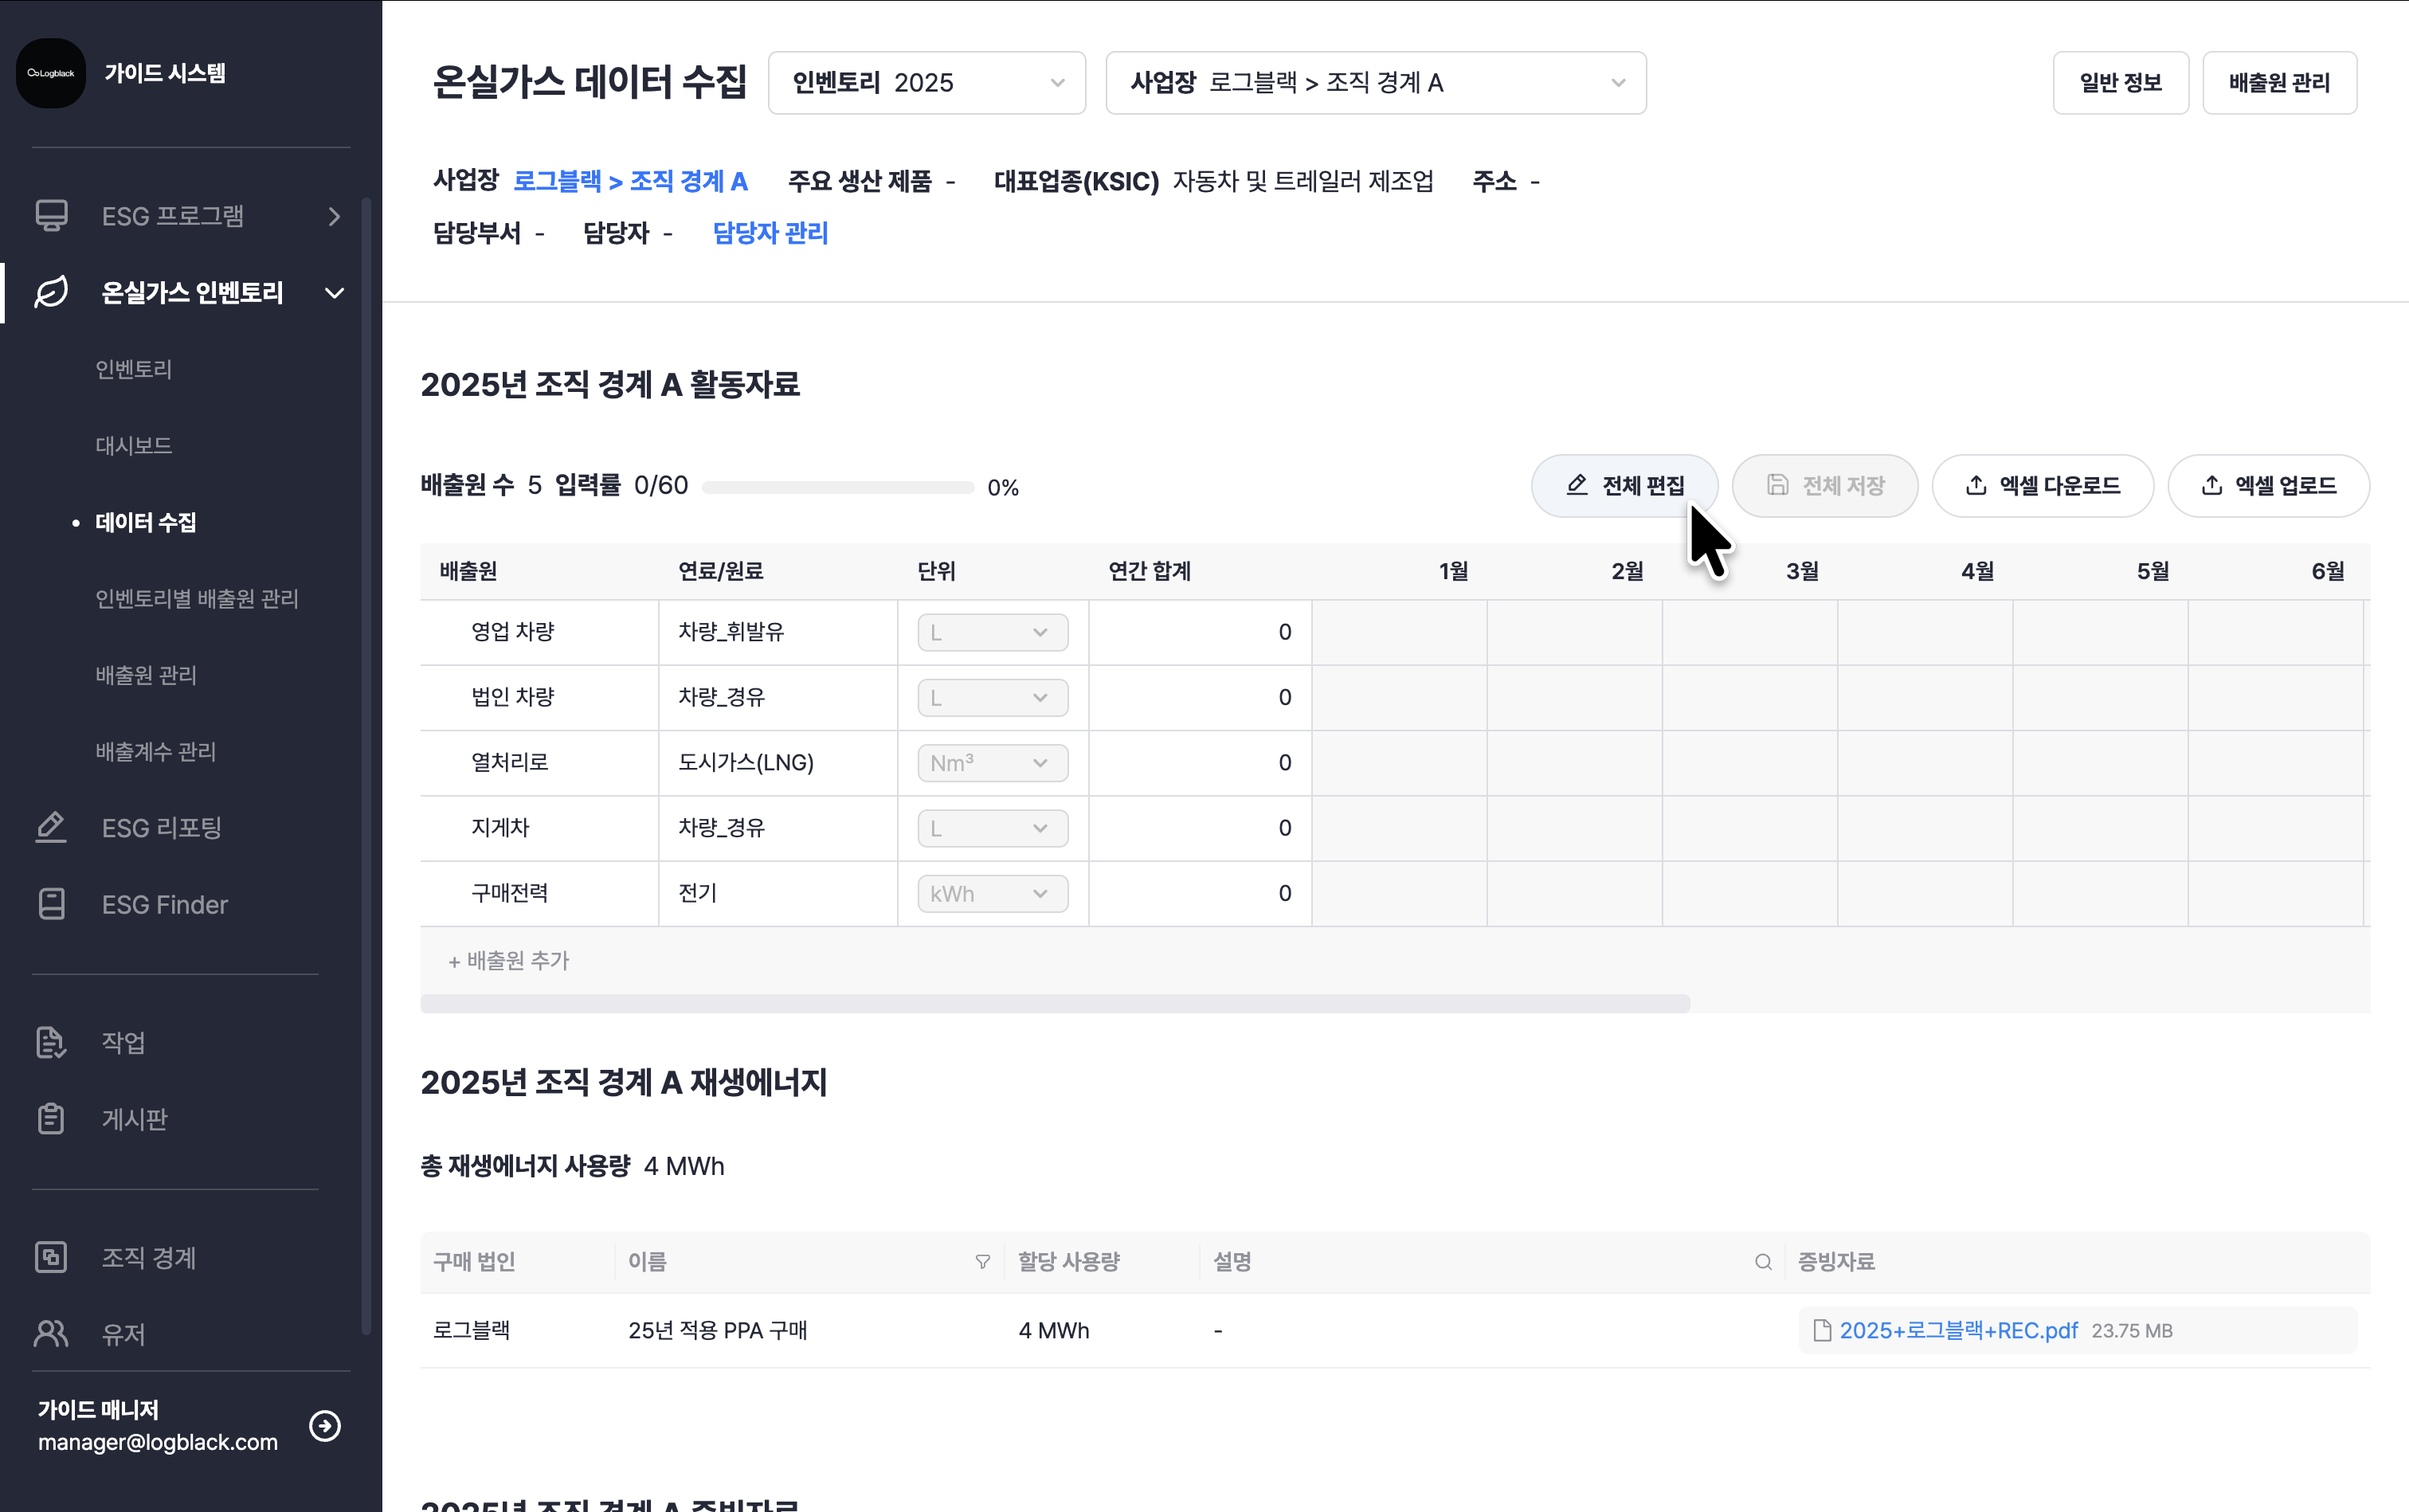Image resolution: width=2409 pixels, height=1512 pixels.
Task: Click the ESG 리포팅 pencil icon
Action: (x=51, y=828)
